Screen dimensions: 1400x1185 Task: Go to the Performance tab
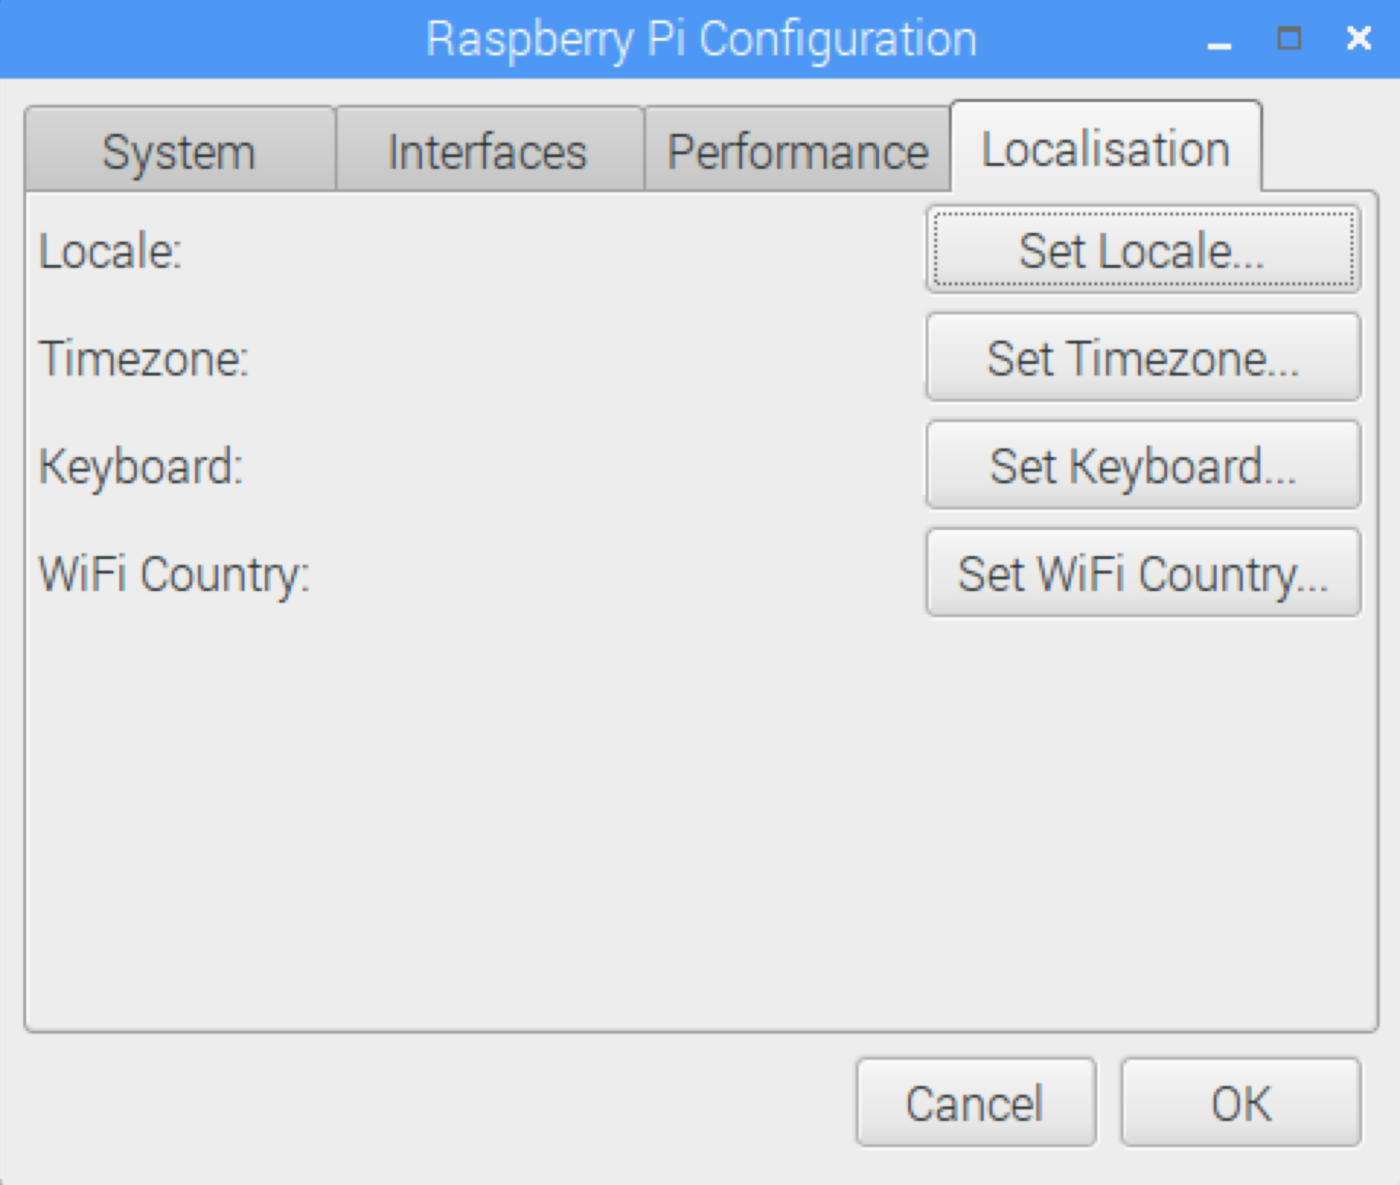(797, 152)
